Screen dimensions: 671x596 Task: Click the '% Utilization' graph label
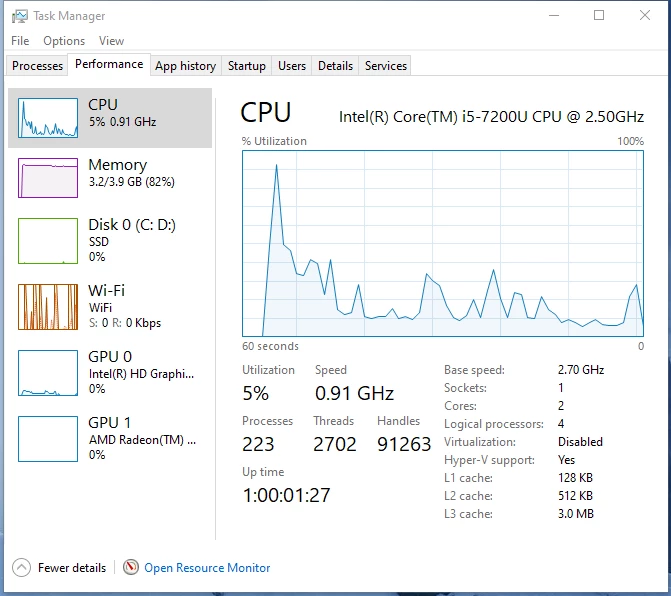274,141
